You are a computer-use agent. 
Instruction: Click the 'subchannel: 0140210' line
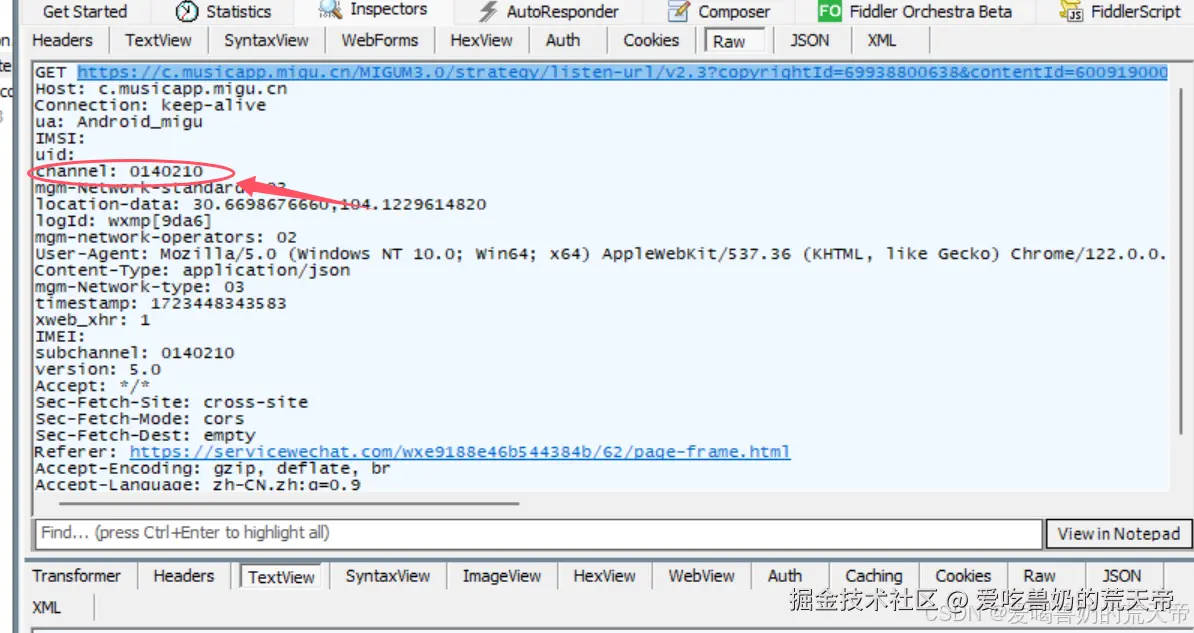tap(135, 353)
